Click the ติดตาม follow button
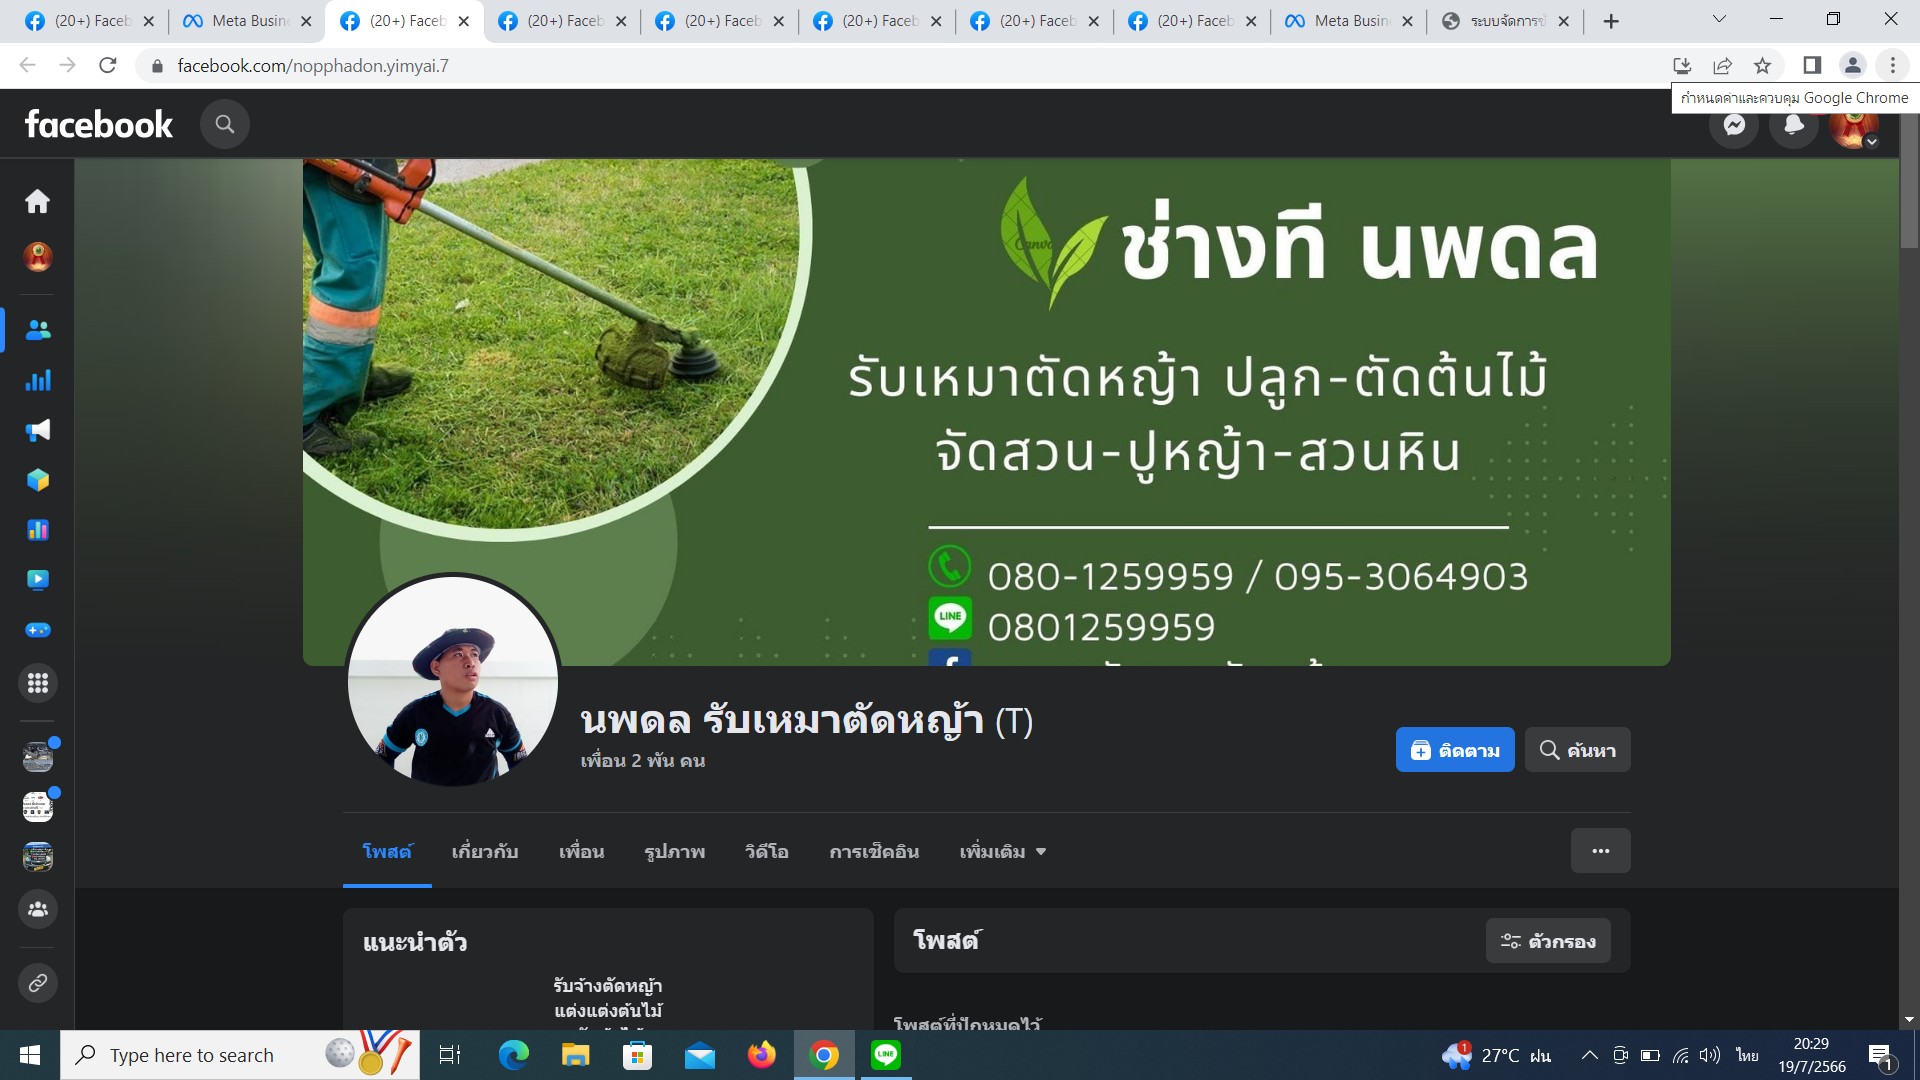The height and width of the screenshot is (1080, 1920). (1454, 750)
